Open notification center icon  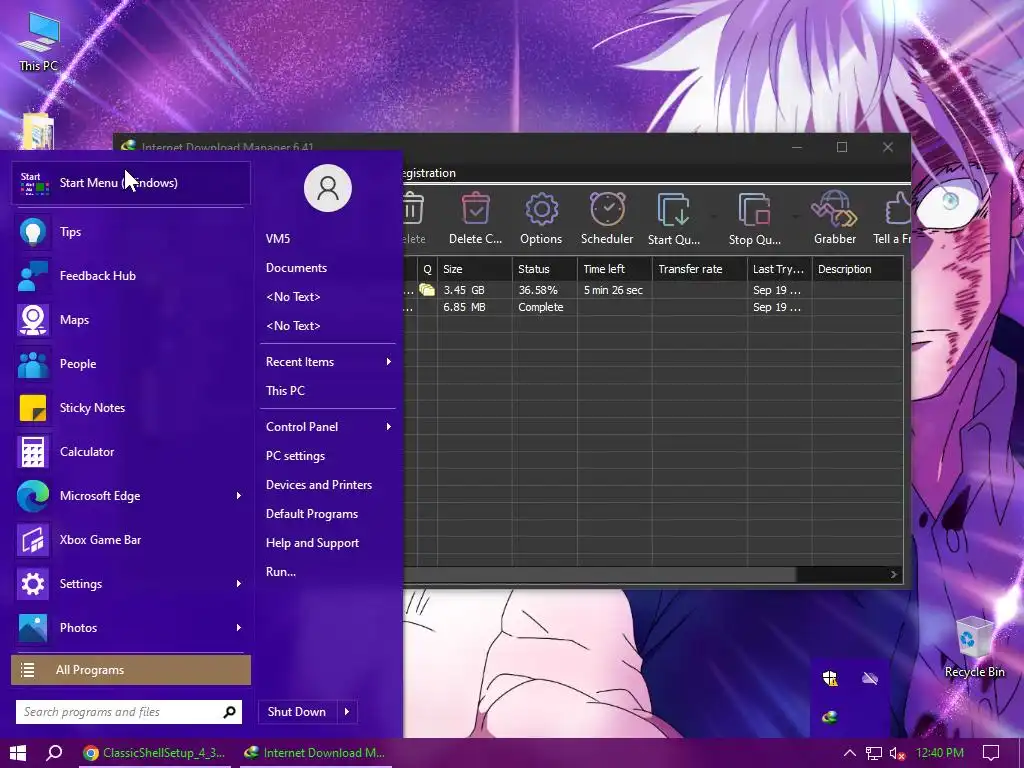click(x=991, y=753)
